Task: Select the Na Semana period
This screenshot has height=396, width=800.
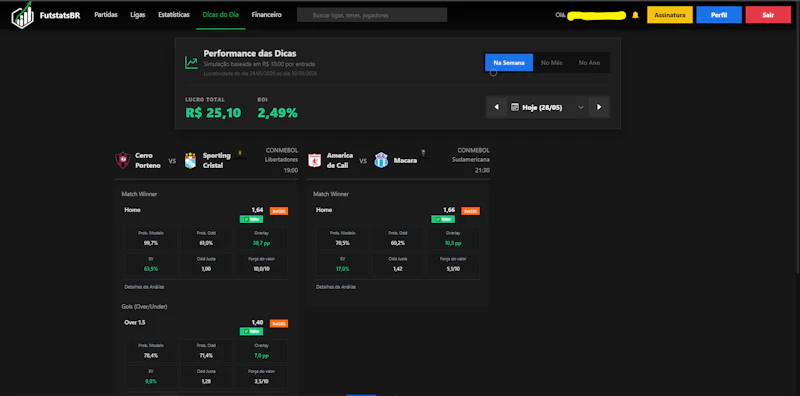Action: [509, 63]
